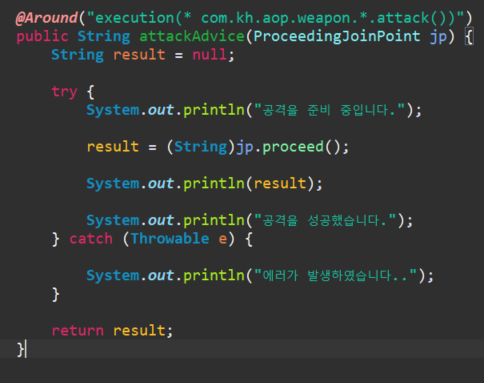This screenshot has height=383, width=484.
Task: Click System on the println(result) line
Action: pyautogui.click(x=113, y=183)
